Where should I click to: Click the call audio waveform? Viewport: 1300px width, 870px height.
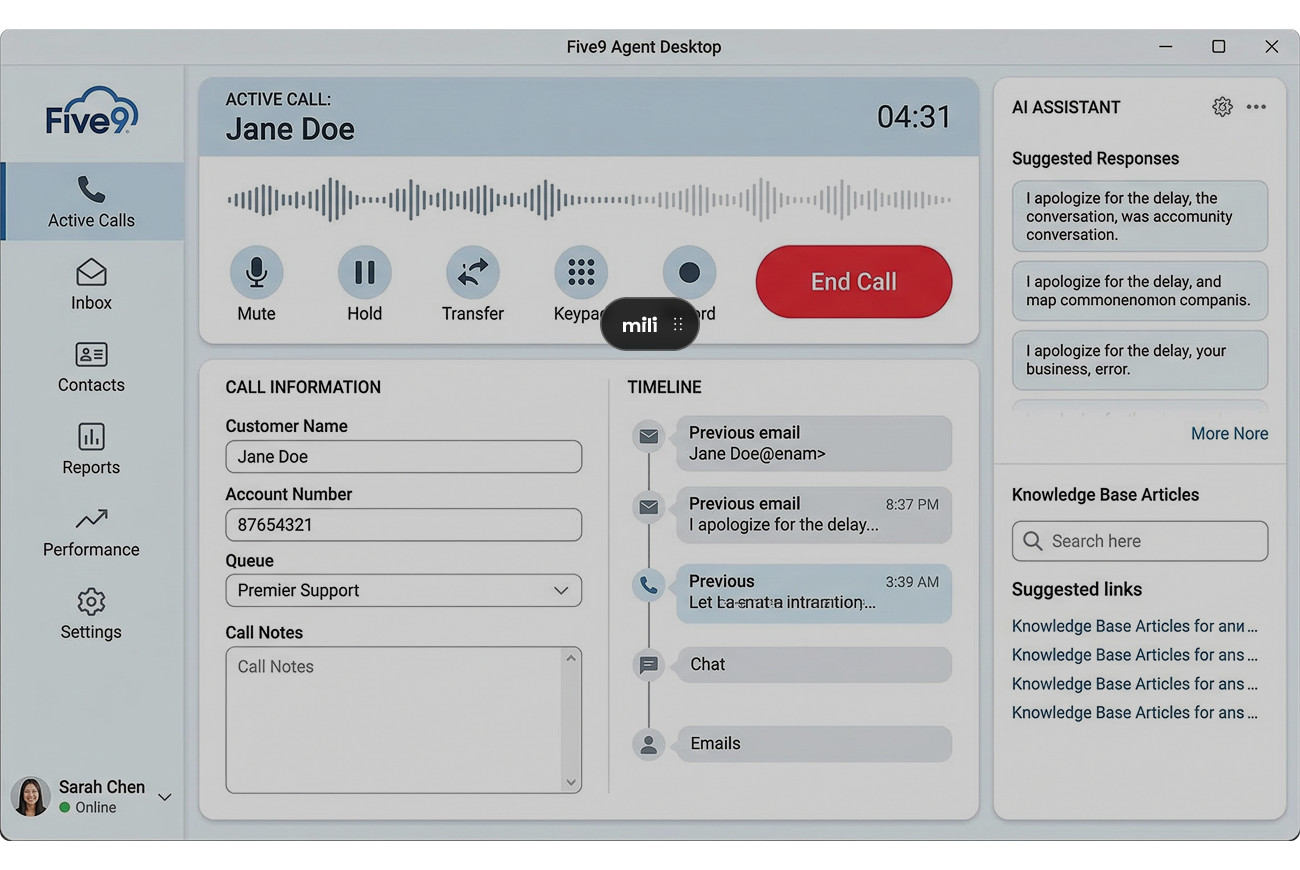click(x=589, y=200)
